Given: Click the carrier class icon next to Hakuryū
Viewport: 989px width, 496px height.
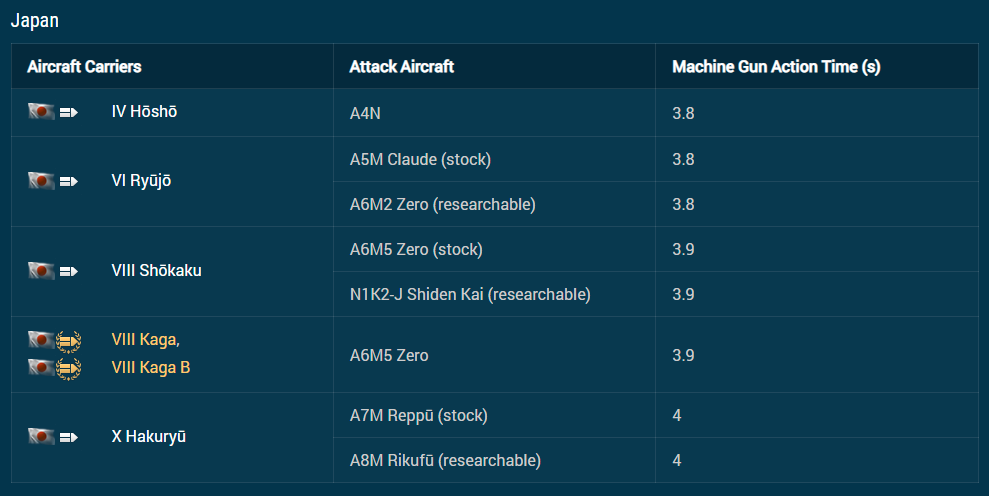Looking at the screenshot, I should [69, 437].
